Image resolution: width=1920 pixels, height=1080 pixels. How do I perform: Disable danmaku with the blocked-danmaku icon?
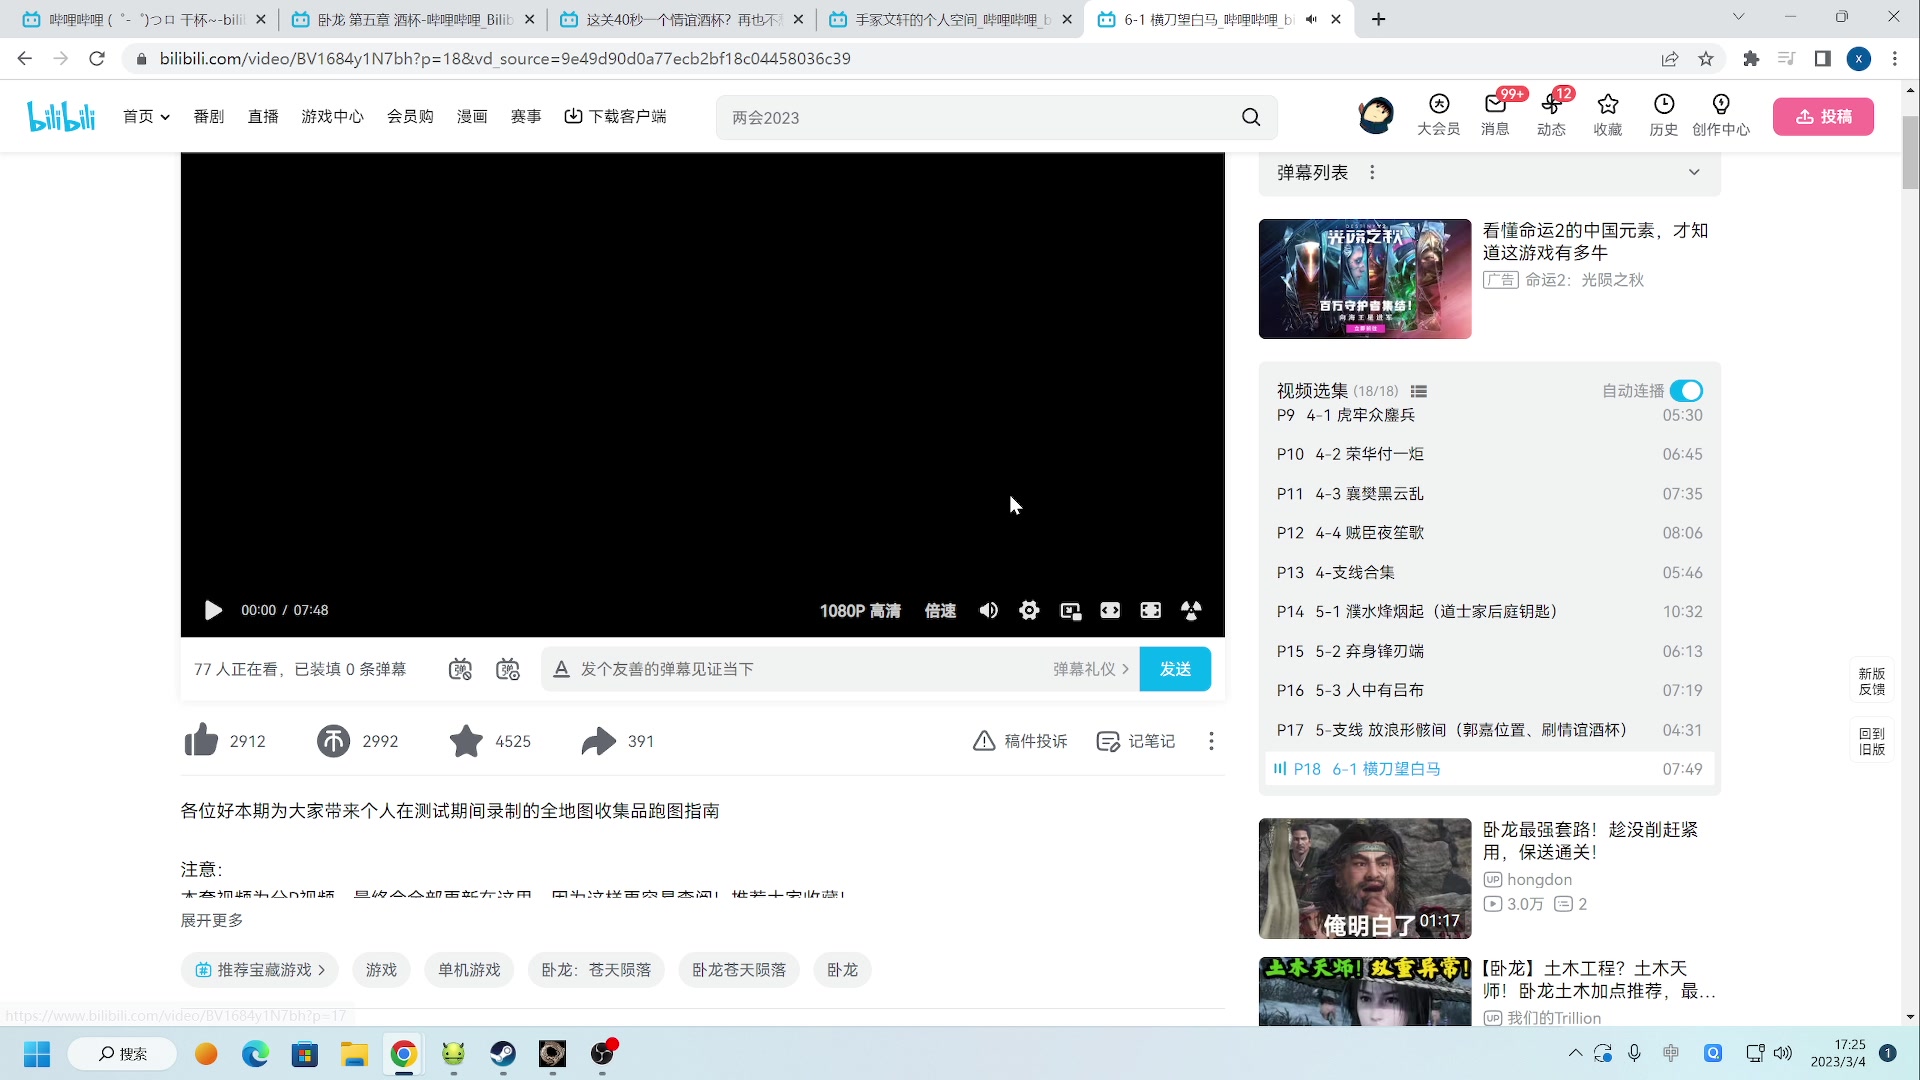coord(460,668)
